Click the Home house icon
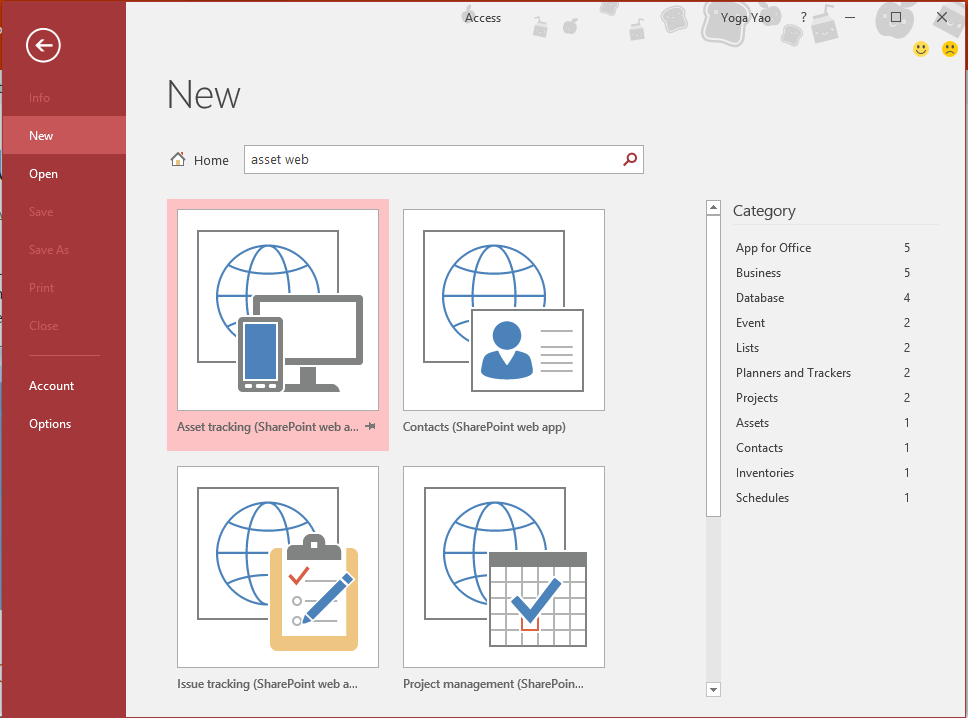Image resolution: width=968 pixels, height=718 pixels. coord(178,159)
